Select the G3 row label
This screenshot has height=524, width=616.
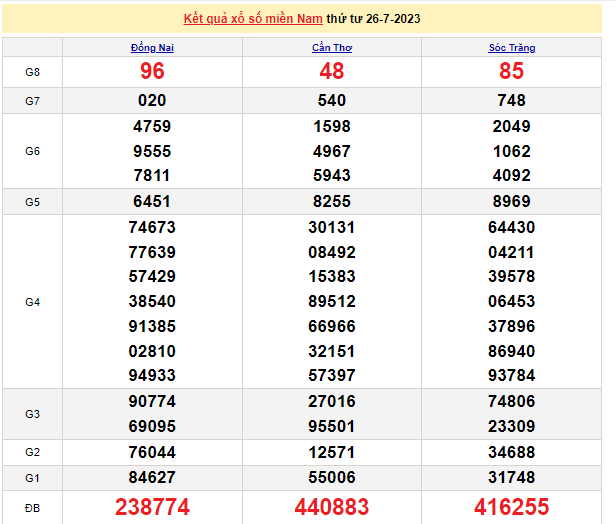[x=32, y=414]
